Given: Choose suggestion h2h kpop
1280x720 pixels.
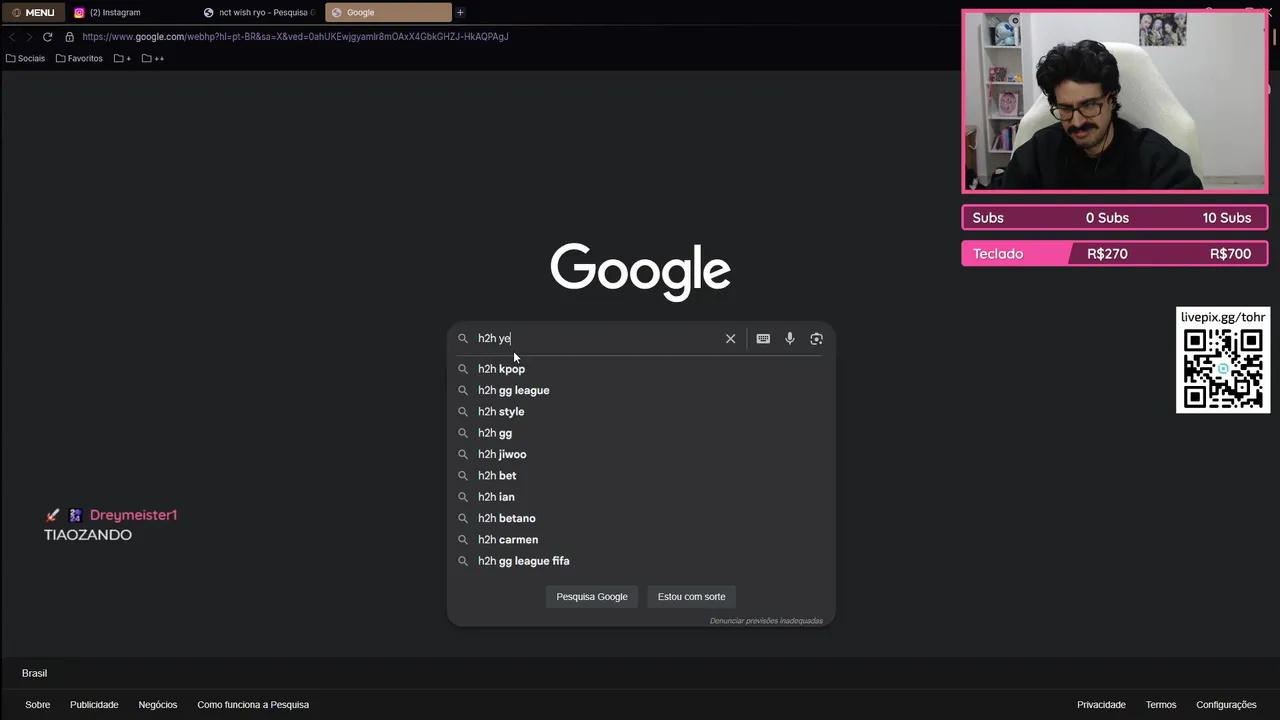Looking at the screenshot, I should click(640, 369).
